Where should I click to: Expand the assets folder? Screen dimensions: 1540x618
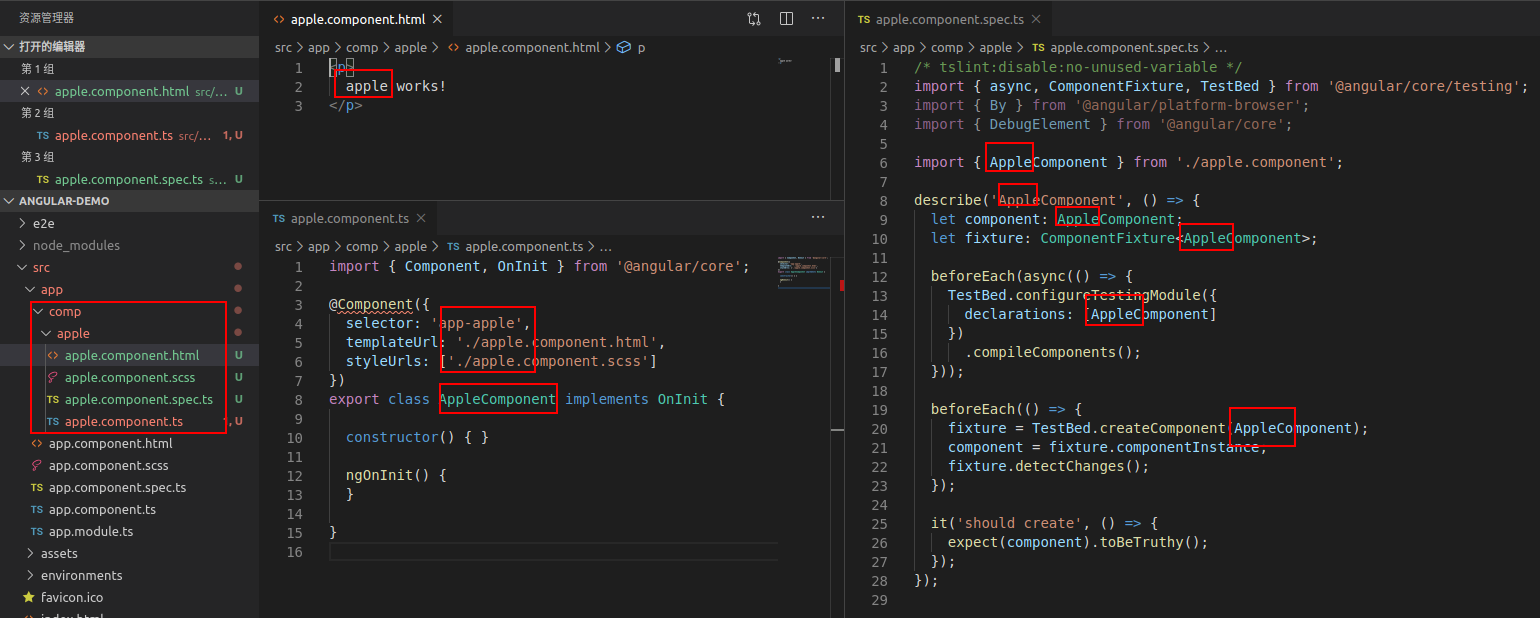(129, 553)
